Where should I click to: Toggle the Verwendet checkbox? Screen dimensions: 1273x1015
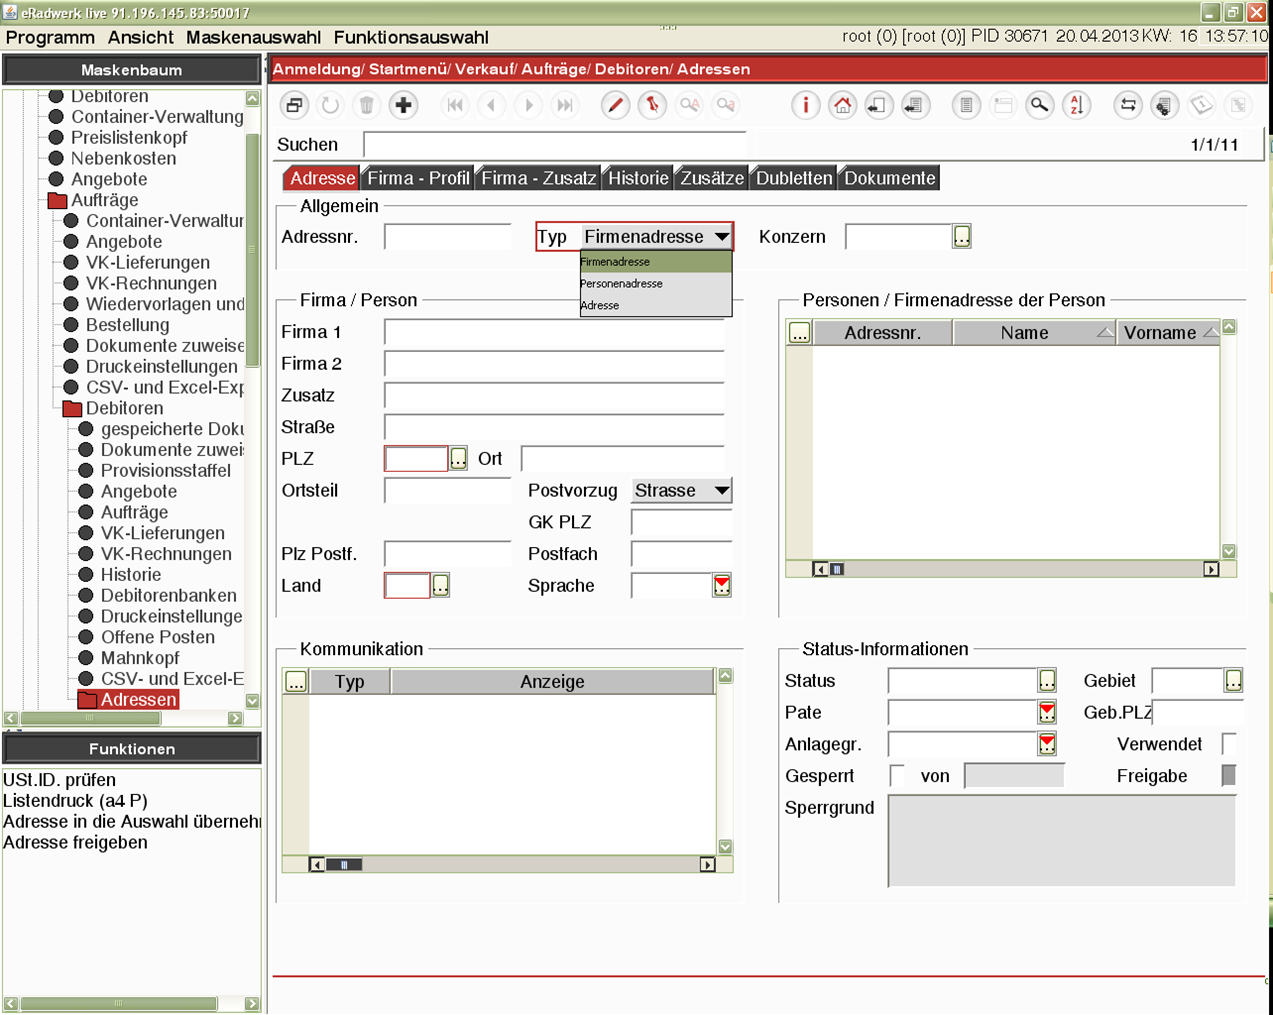[1229, 744]
